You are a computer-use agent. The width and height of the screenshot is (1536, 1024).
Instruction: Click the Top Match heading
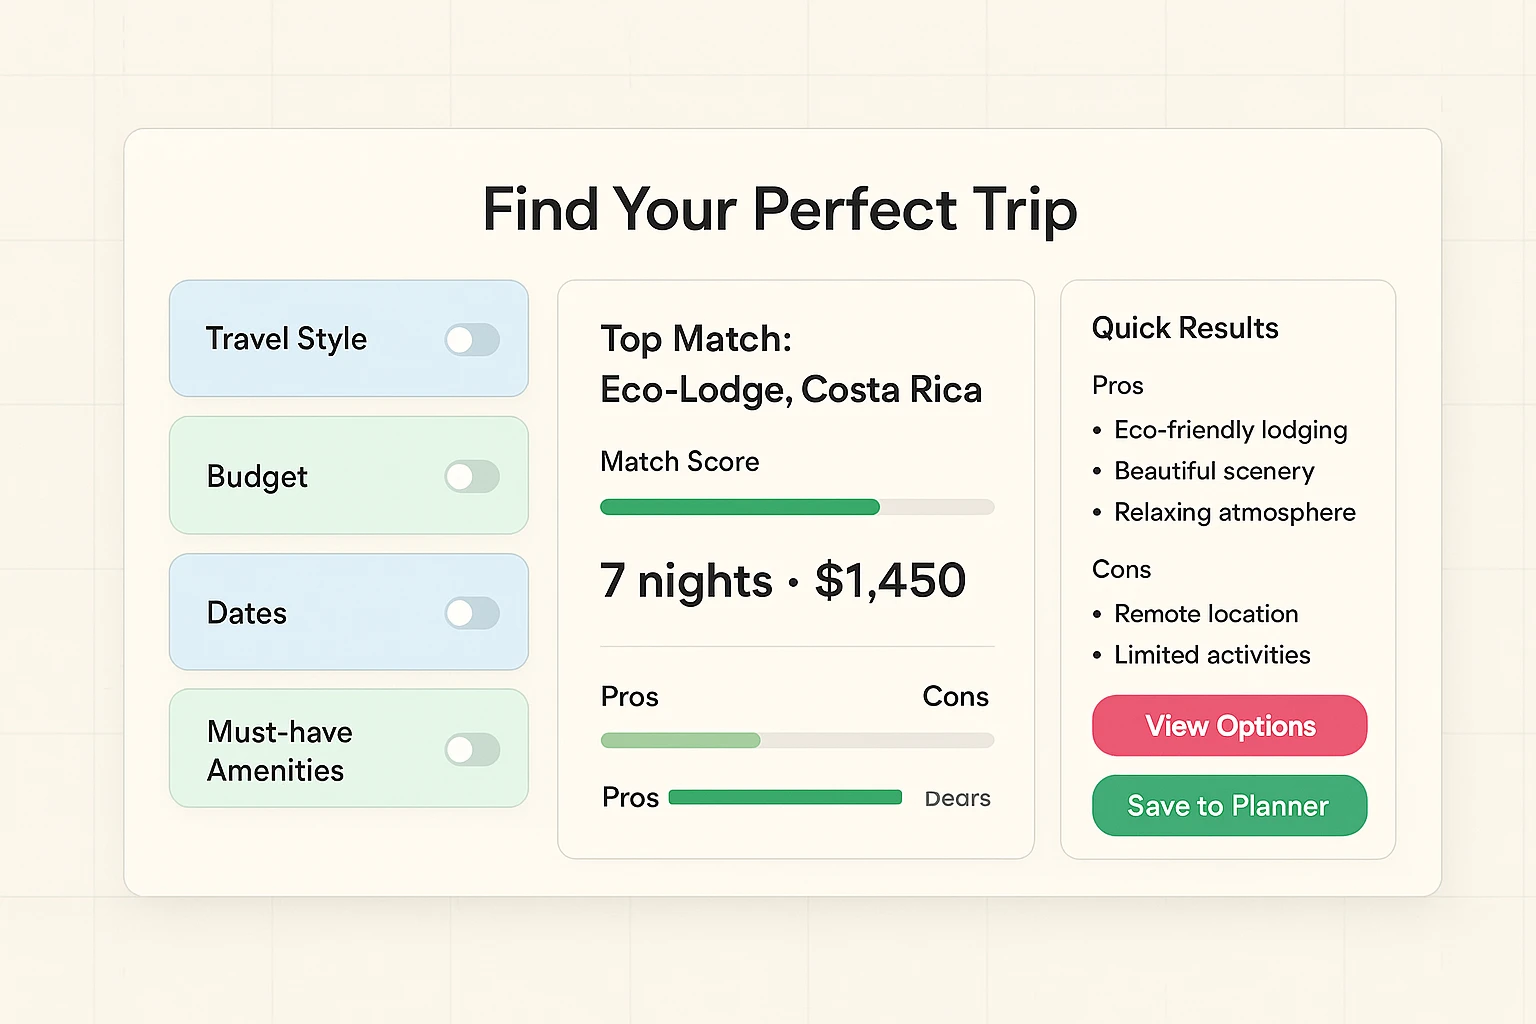(x=695, y=339)
